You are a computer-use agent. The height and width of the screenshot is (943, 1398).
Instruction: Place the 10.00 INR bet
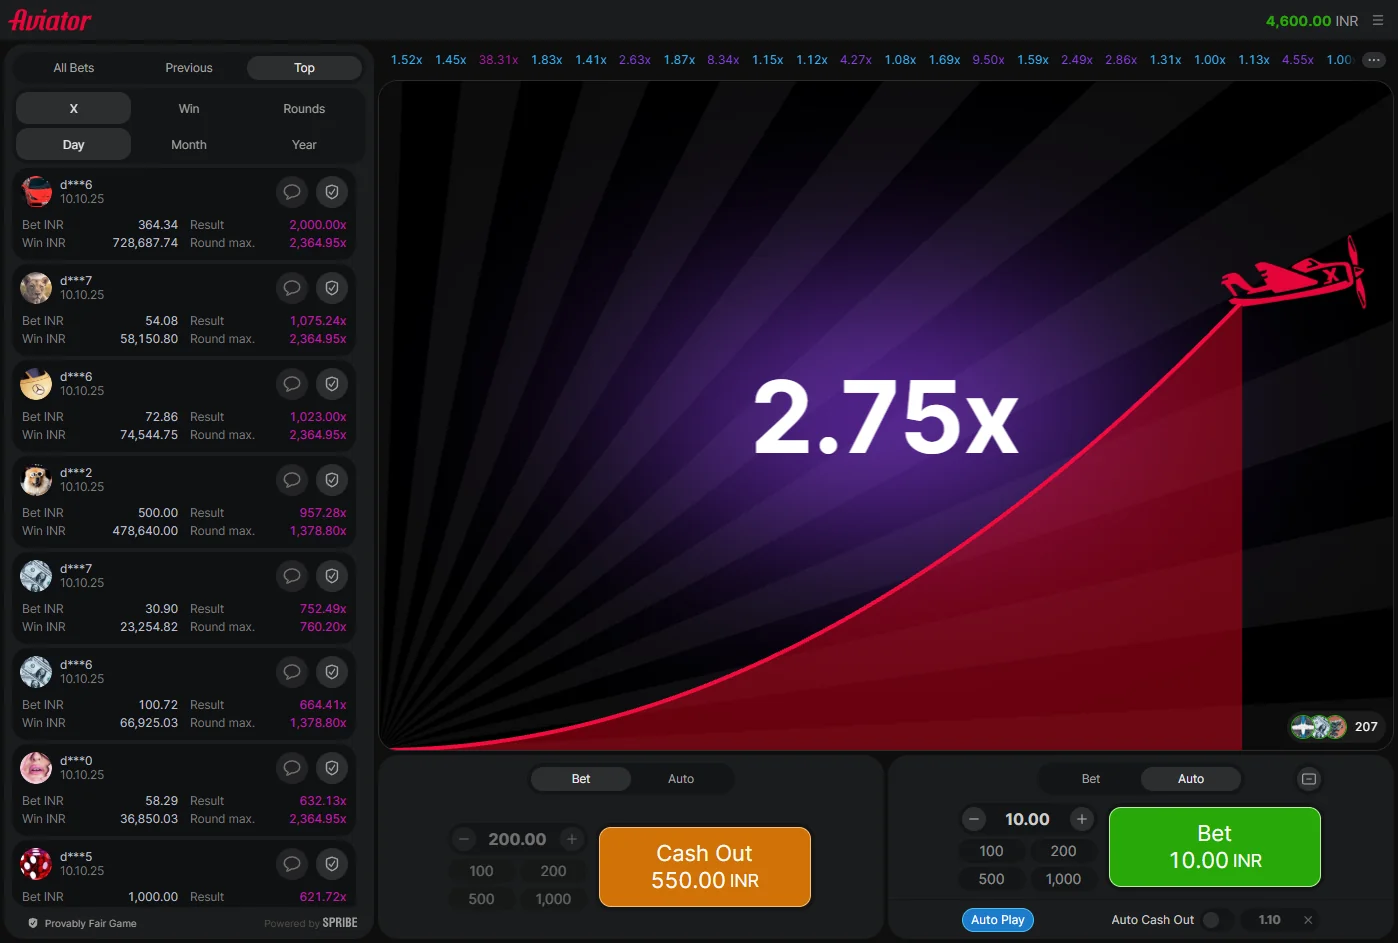pyautogui.click(x=1214, y=847)
